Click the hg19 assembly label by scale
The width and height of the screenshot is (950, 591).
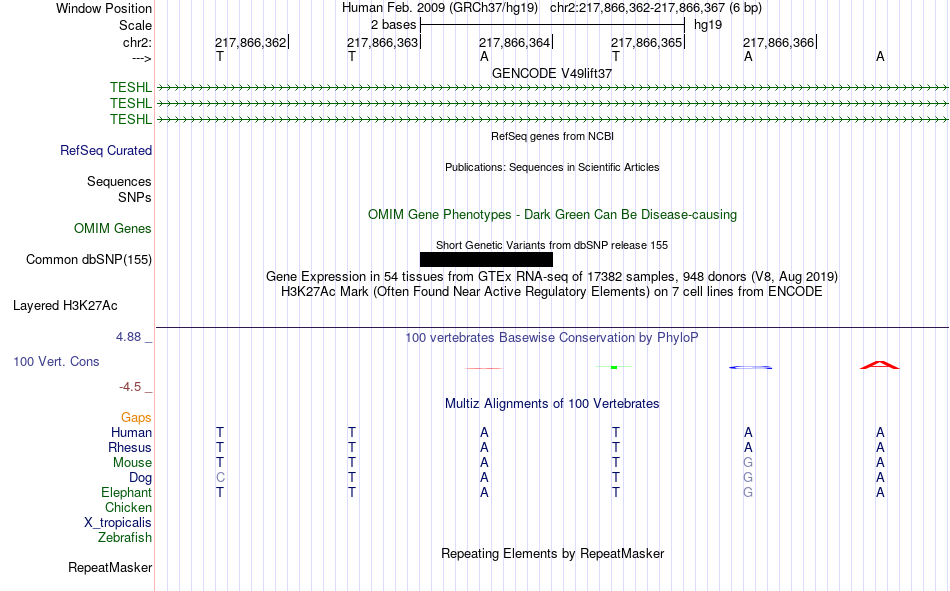click(x=708, y=25)
